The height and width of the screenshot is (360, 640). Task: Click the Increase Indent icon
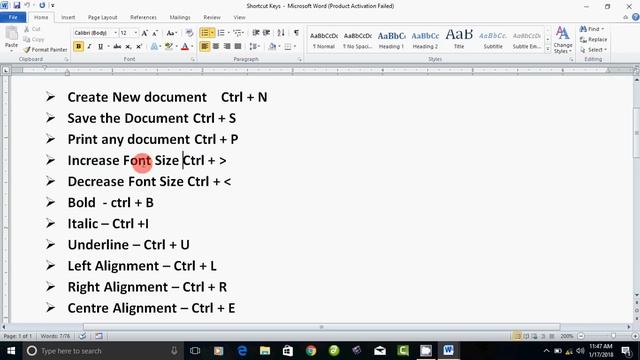pos(267,33)
